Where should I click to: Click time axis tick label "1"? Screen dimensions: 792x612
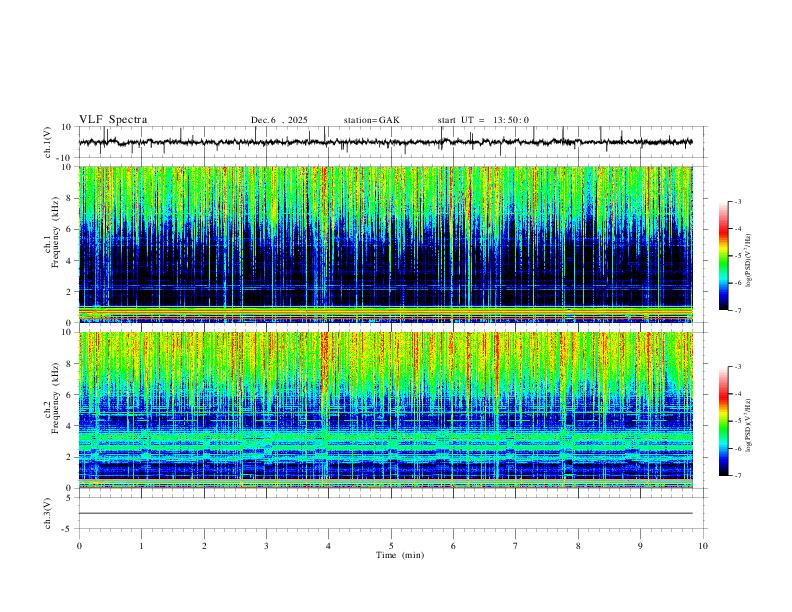pyautogui.click(x=141, y=546)
